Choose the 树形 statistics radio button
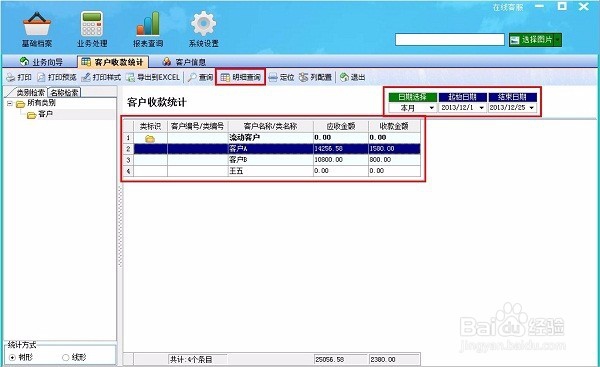 click(x=12, y=357)
